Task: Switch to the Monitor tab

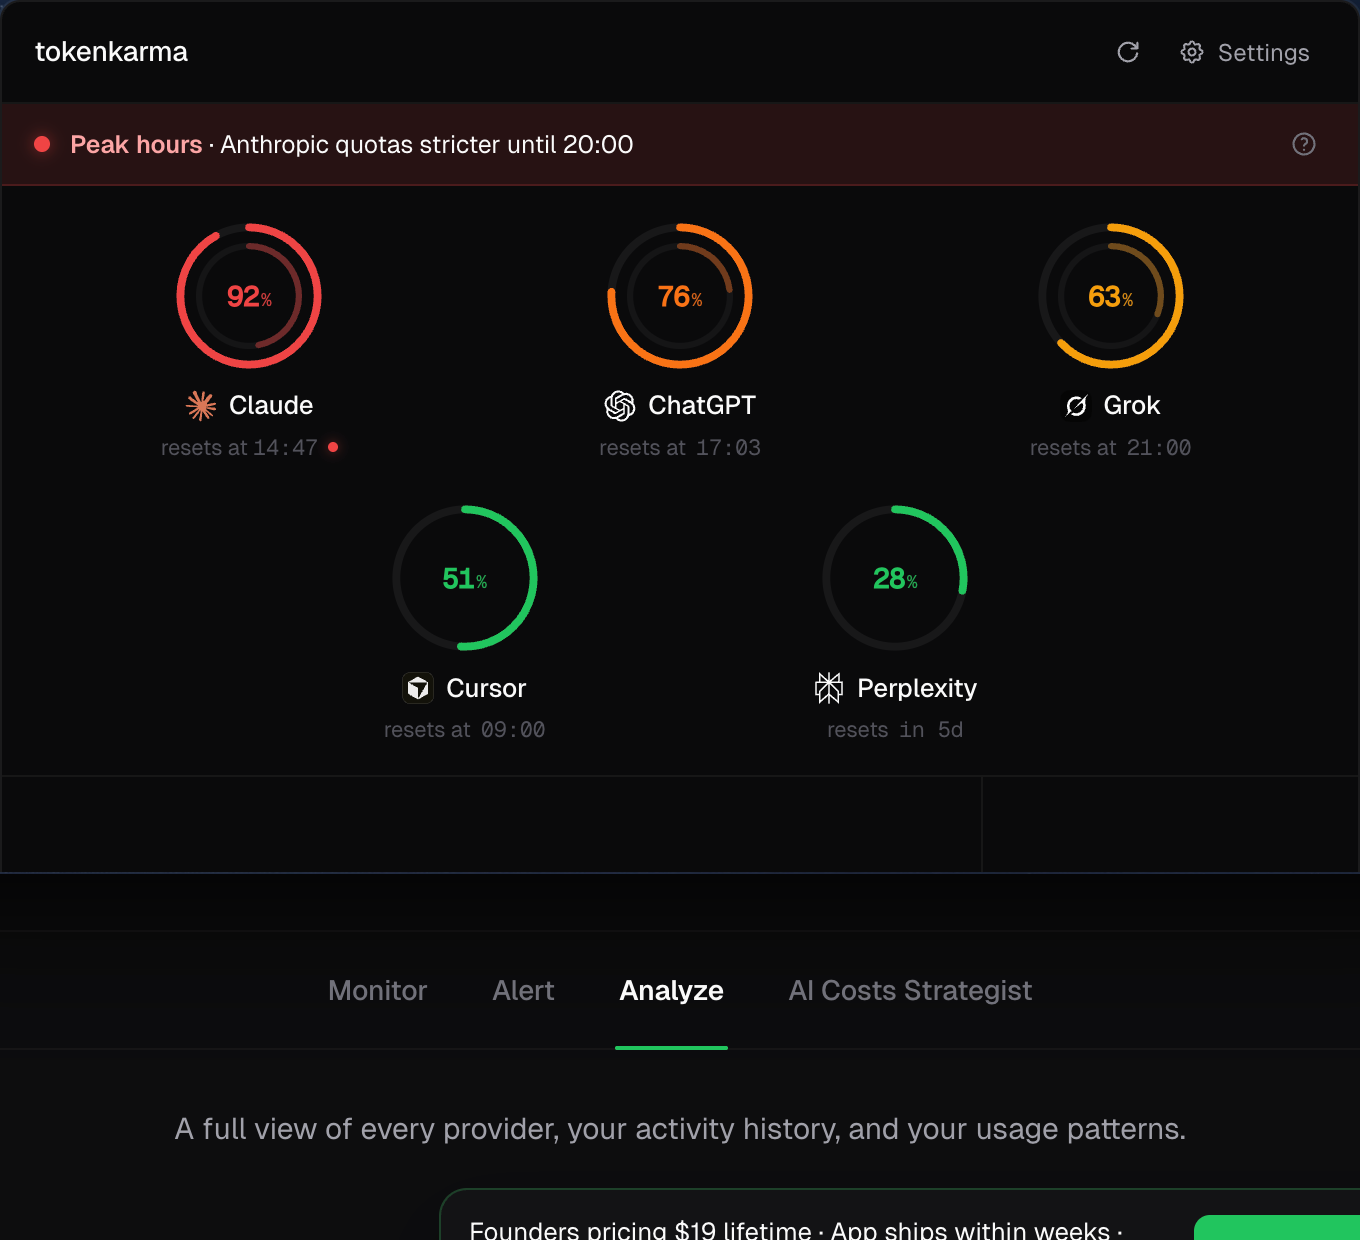Action: pyautogui.click(x=378, y=990)
